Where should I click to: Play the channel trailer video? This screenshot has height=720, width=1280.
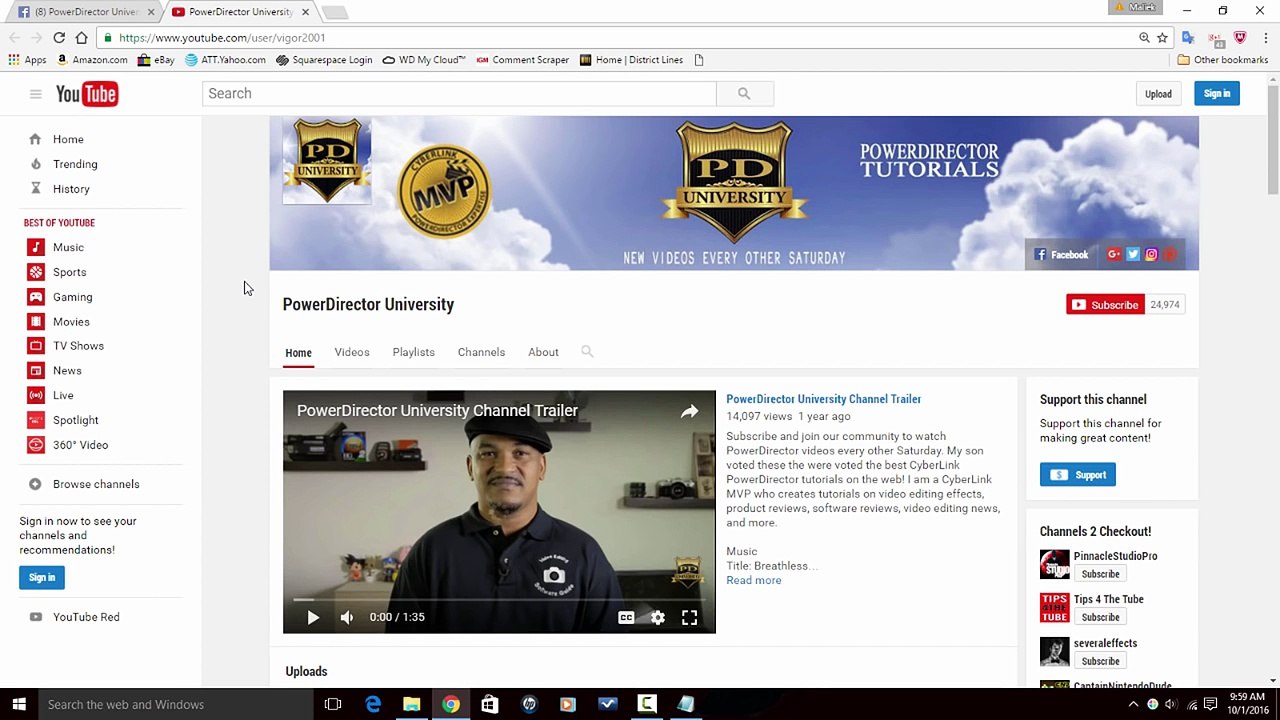click(313, 618)
